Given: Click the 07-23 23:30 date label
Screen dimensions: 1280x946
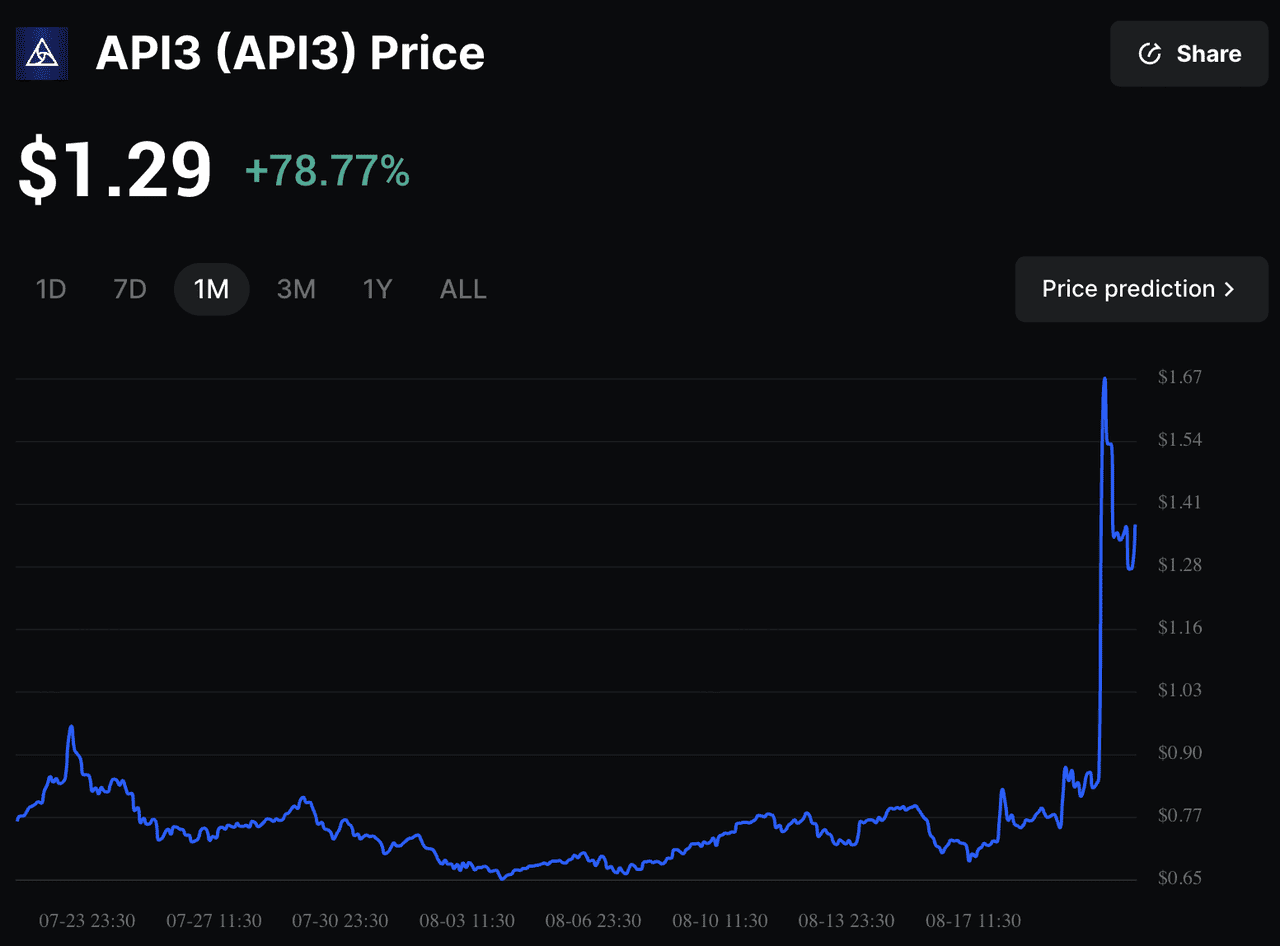Looking at the screenshot, I should pyautogui.click(x=87, y=921).
